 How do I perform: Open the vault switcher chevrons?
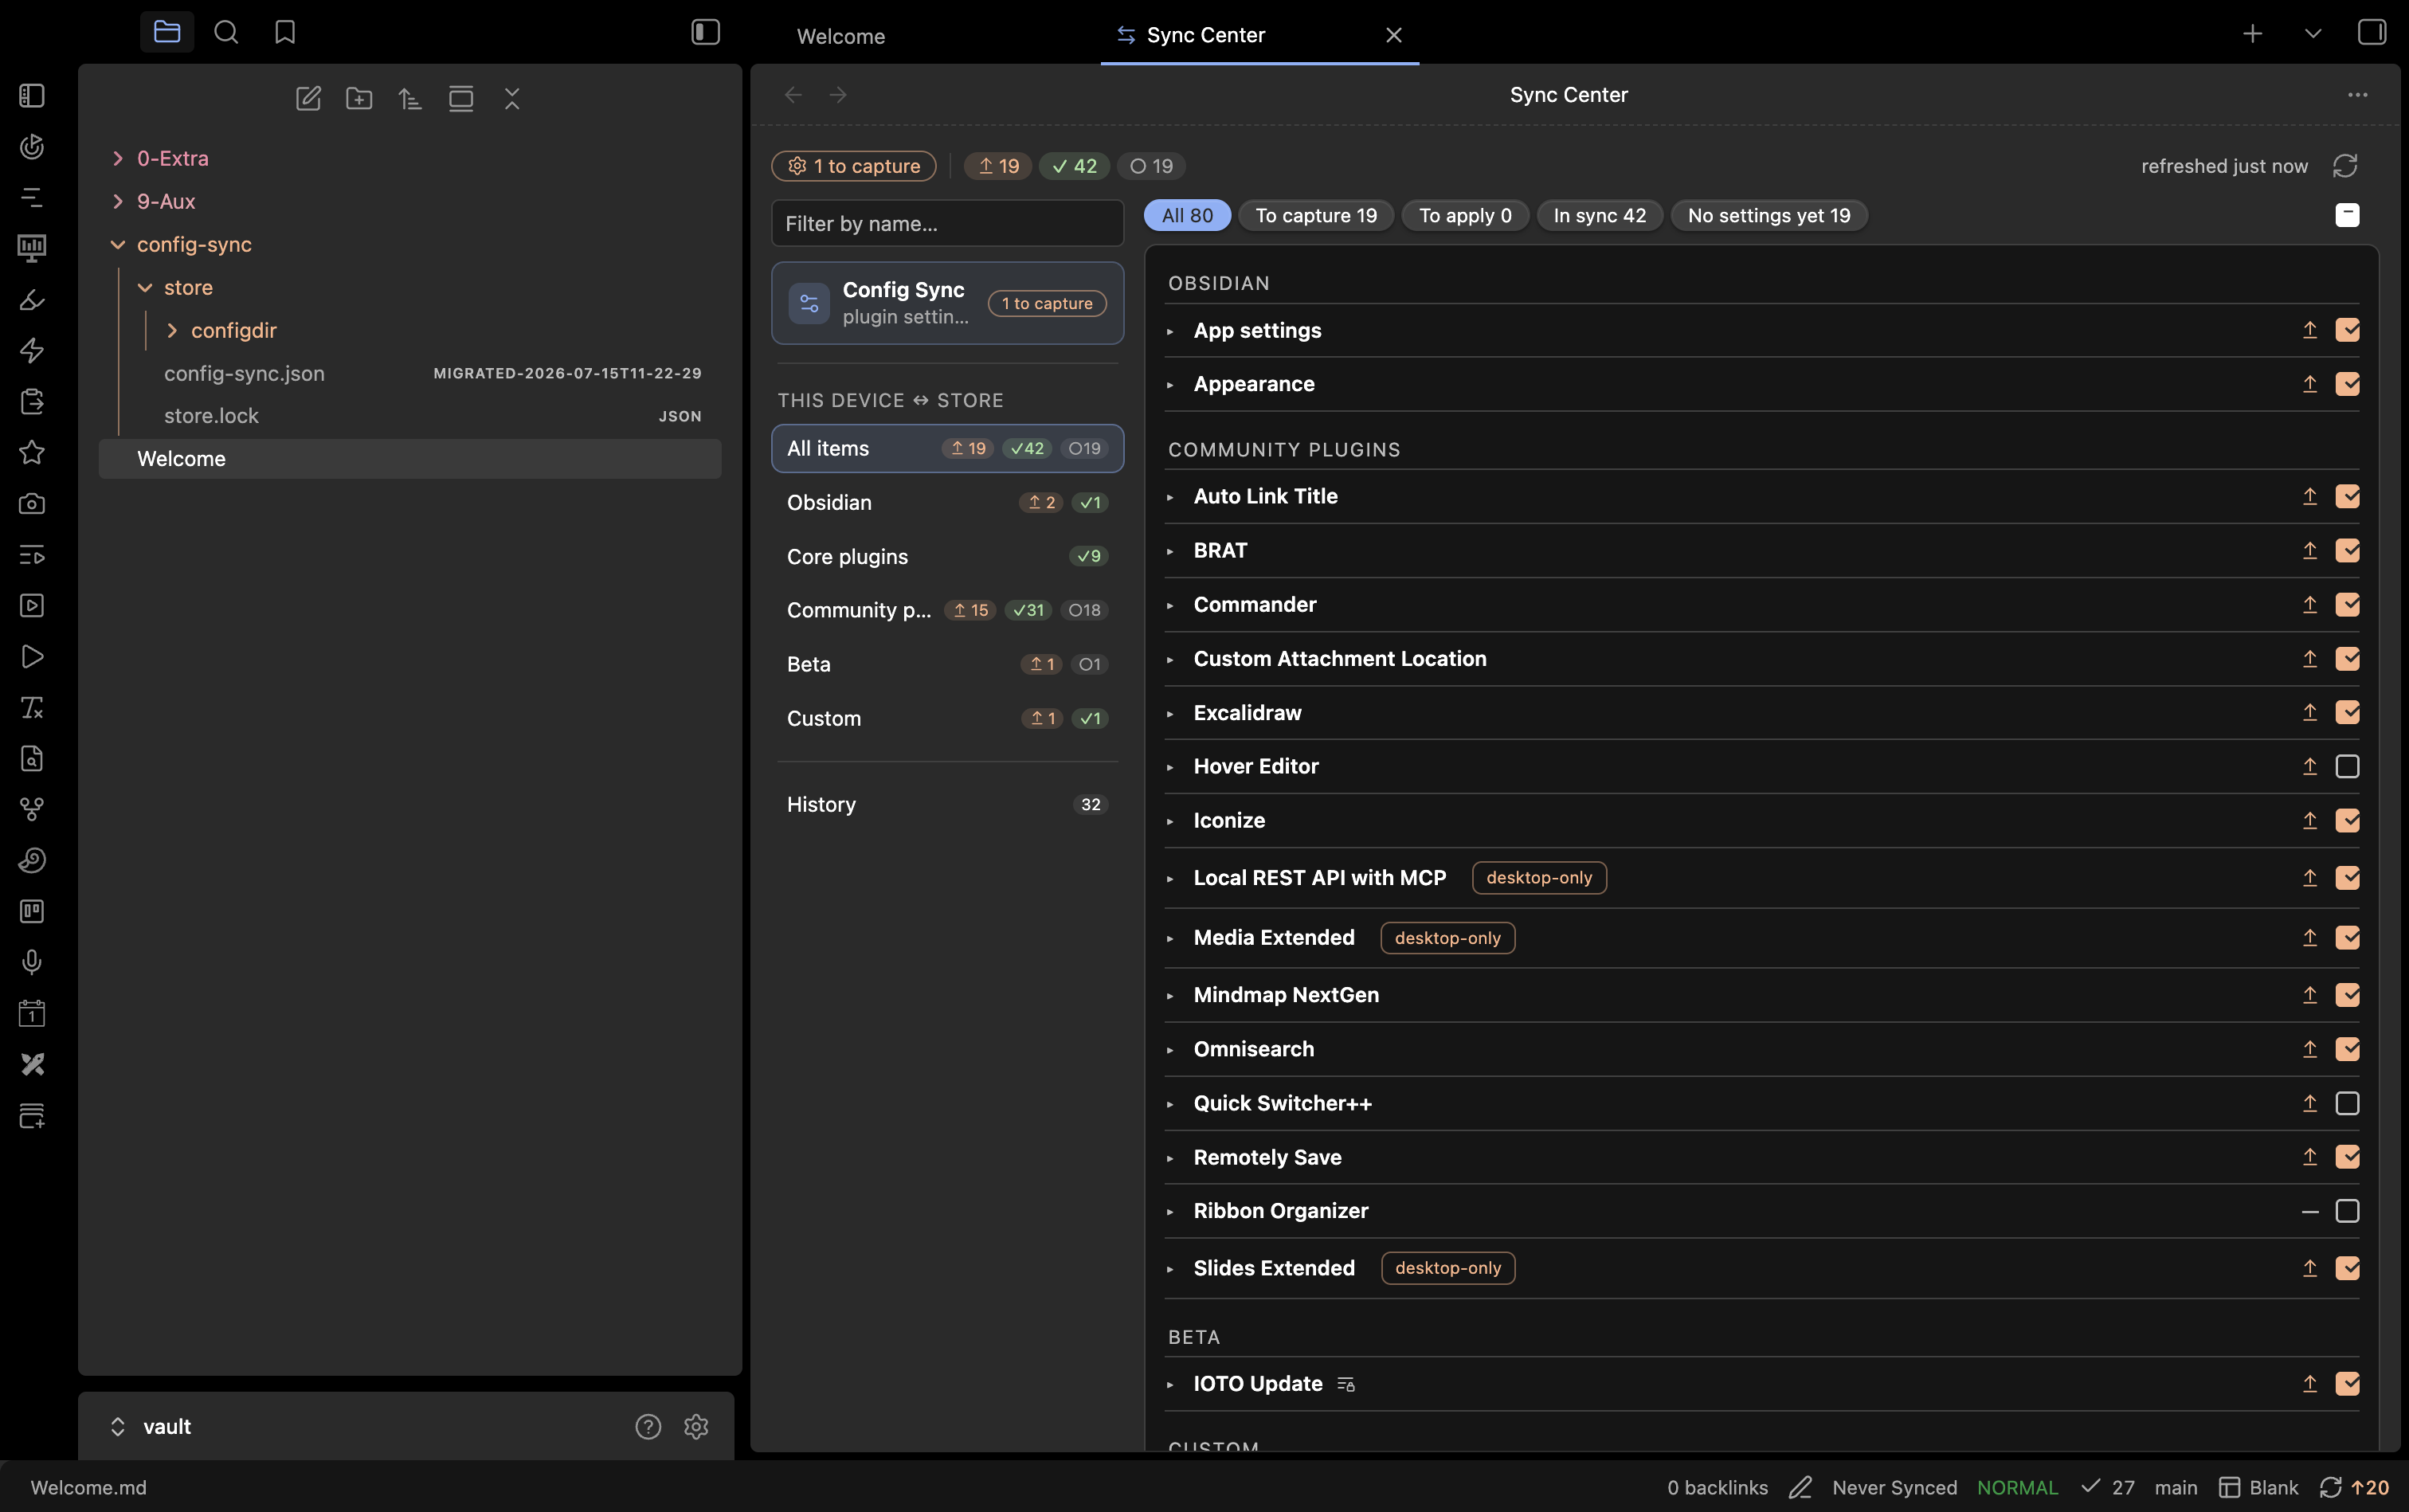pyautogui.click(x=118, y=1426)
